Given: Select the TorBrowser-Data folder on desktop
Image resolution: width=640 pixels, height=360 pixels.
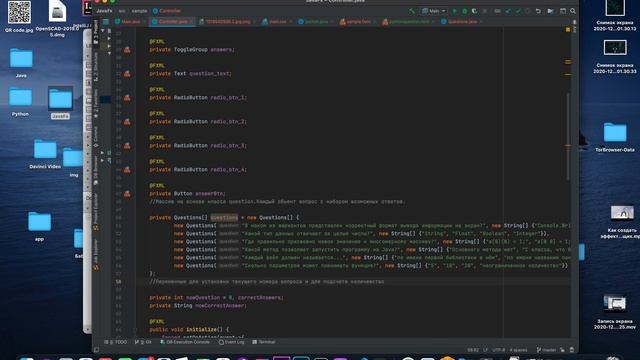Looking at the screenshot, I should [615, 137].
